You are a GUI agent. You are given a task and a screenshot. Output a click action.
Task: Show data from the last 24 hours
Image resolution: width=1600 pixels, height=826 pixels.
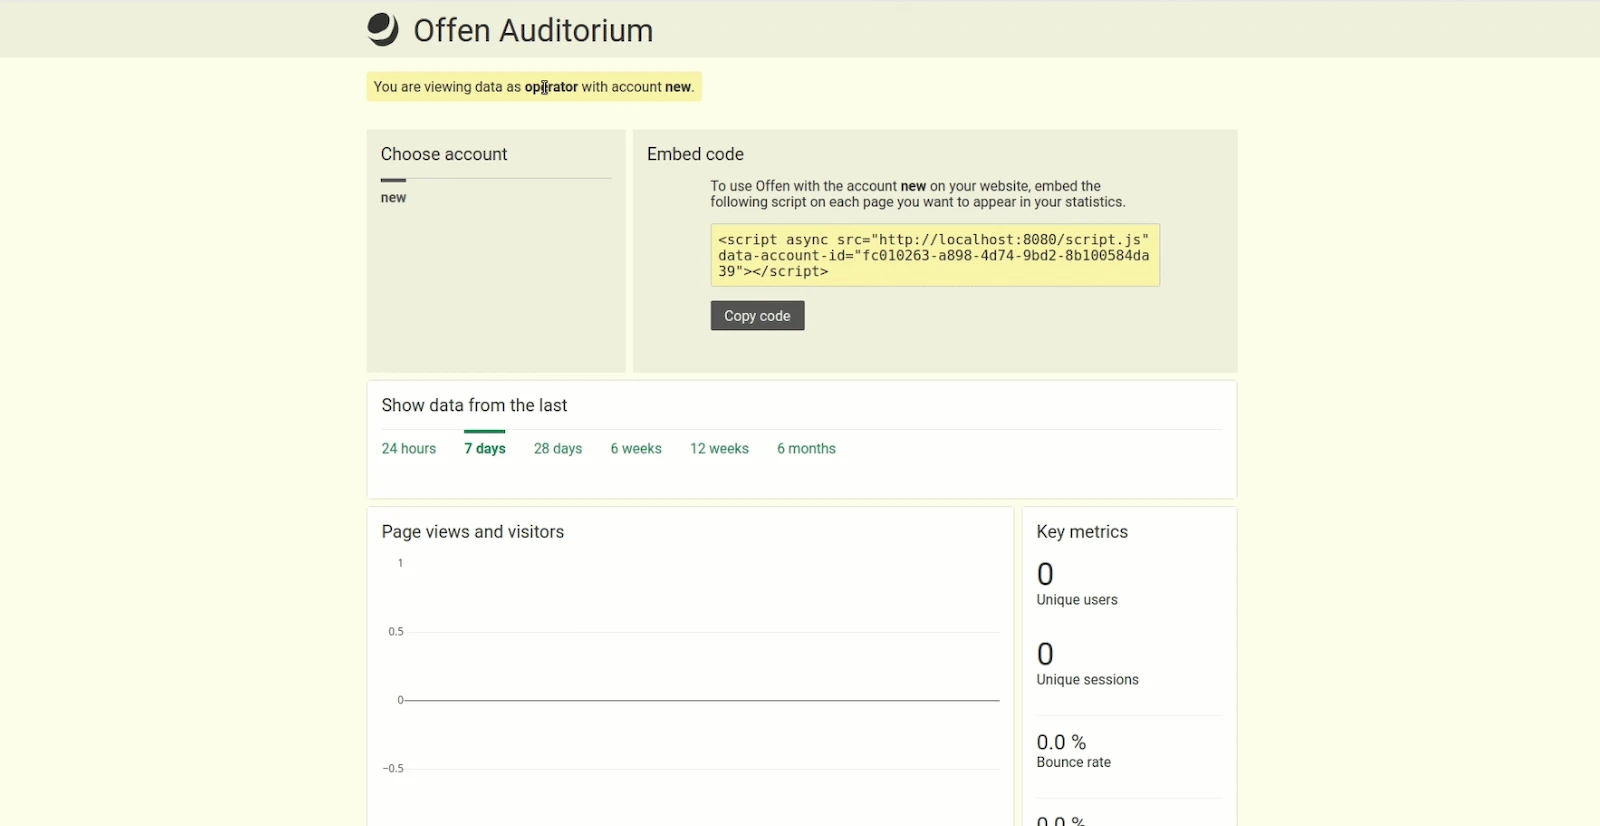coord(409,449)
